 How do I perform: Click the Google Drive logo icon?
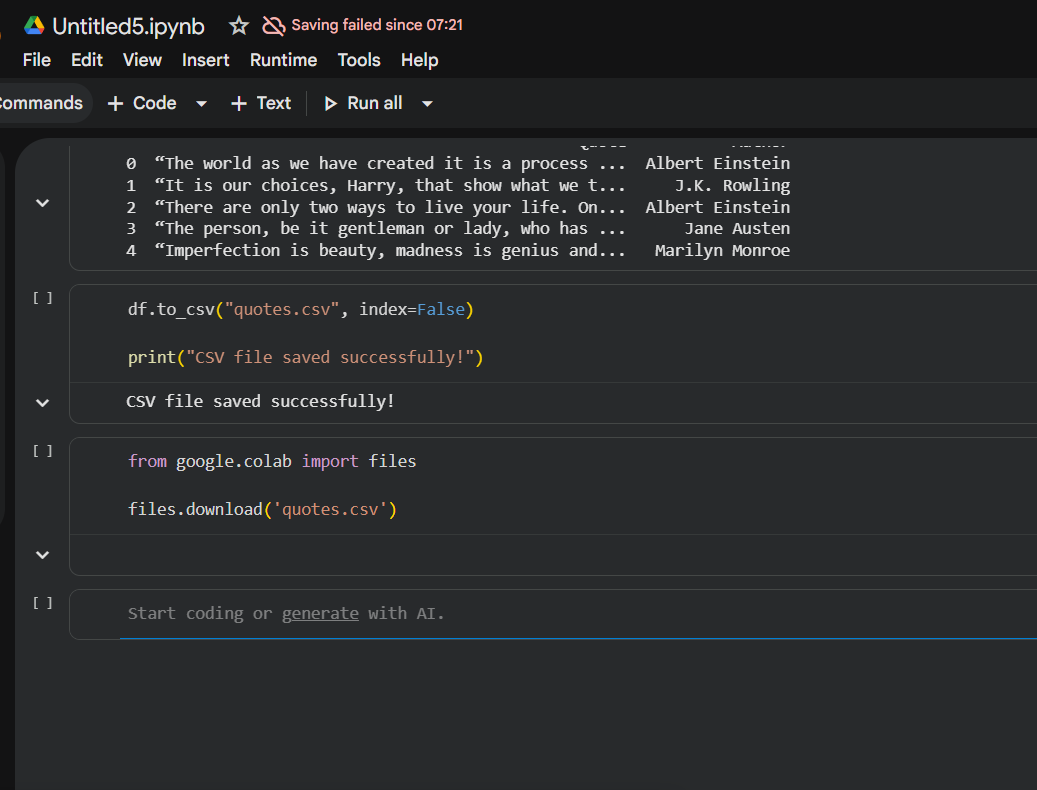pos(34,26)
